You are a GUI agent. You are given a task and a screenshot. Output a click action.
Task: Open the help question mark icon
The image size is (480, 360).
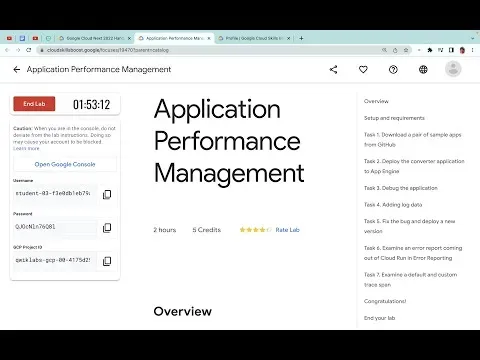[x=393, y=69]
